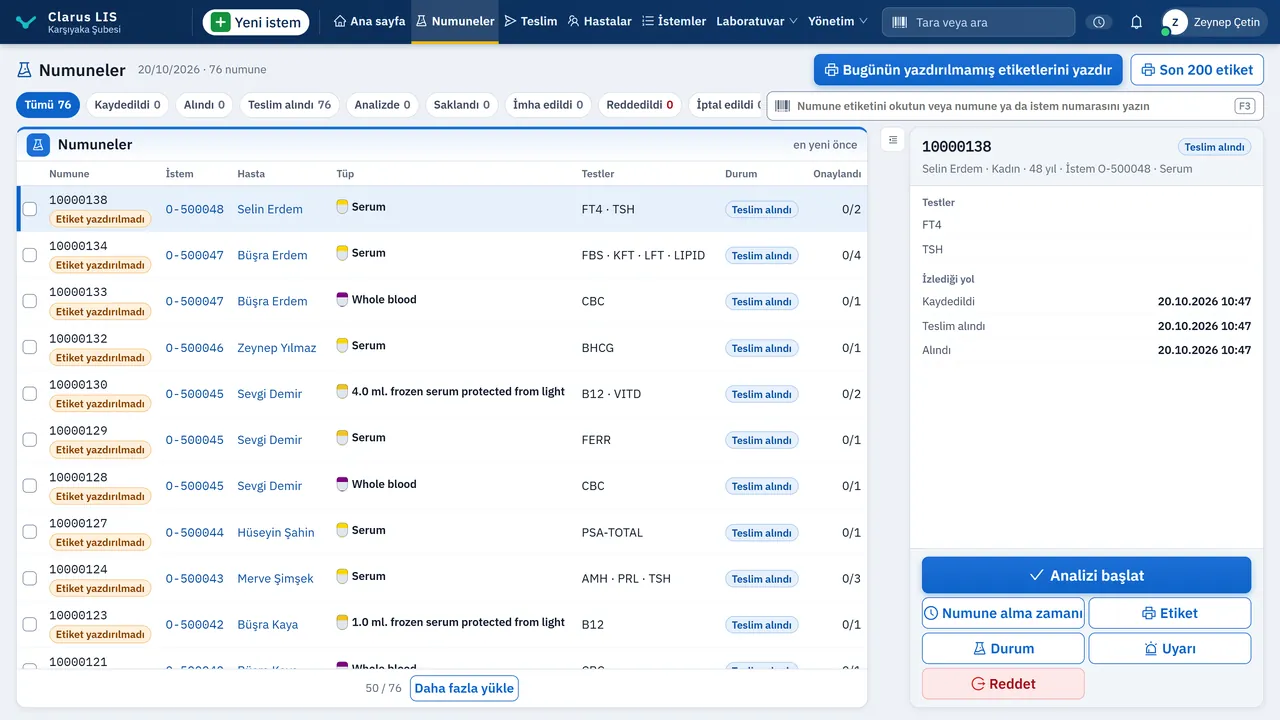The height and width of the screenshot is (720, 1280).
Task: Click flask icon in Numuneler panel header
Action: [x=38, y=145]
